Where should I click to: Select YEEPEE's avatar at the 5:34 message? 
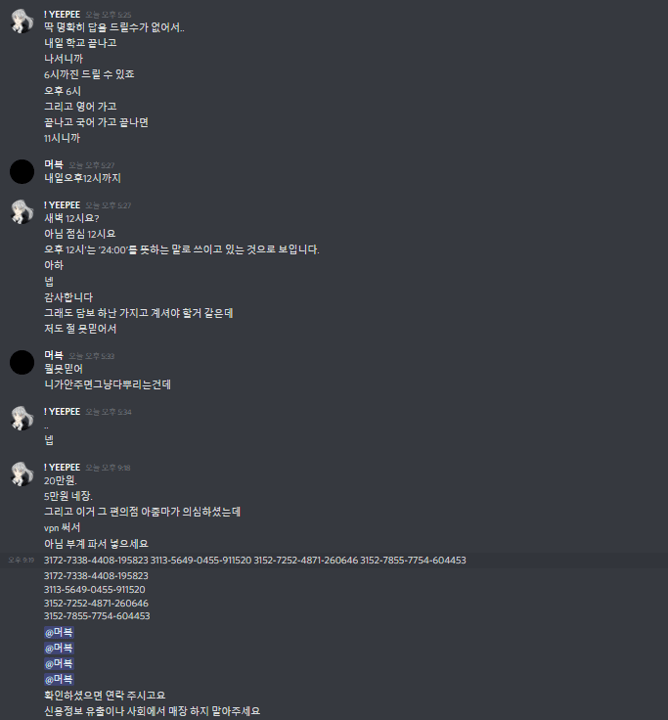coord(22,418)
